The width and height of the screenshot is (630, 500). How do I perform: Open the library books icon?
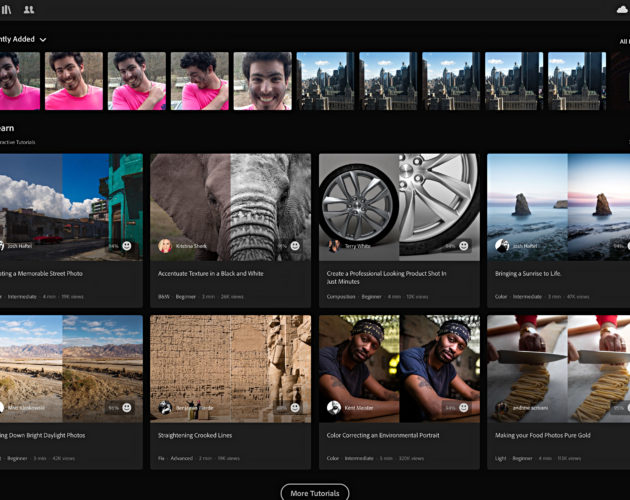coord(6,9)
